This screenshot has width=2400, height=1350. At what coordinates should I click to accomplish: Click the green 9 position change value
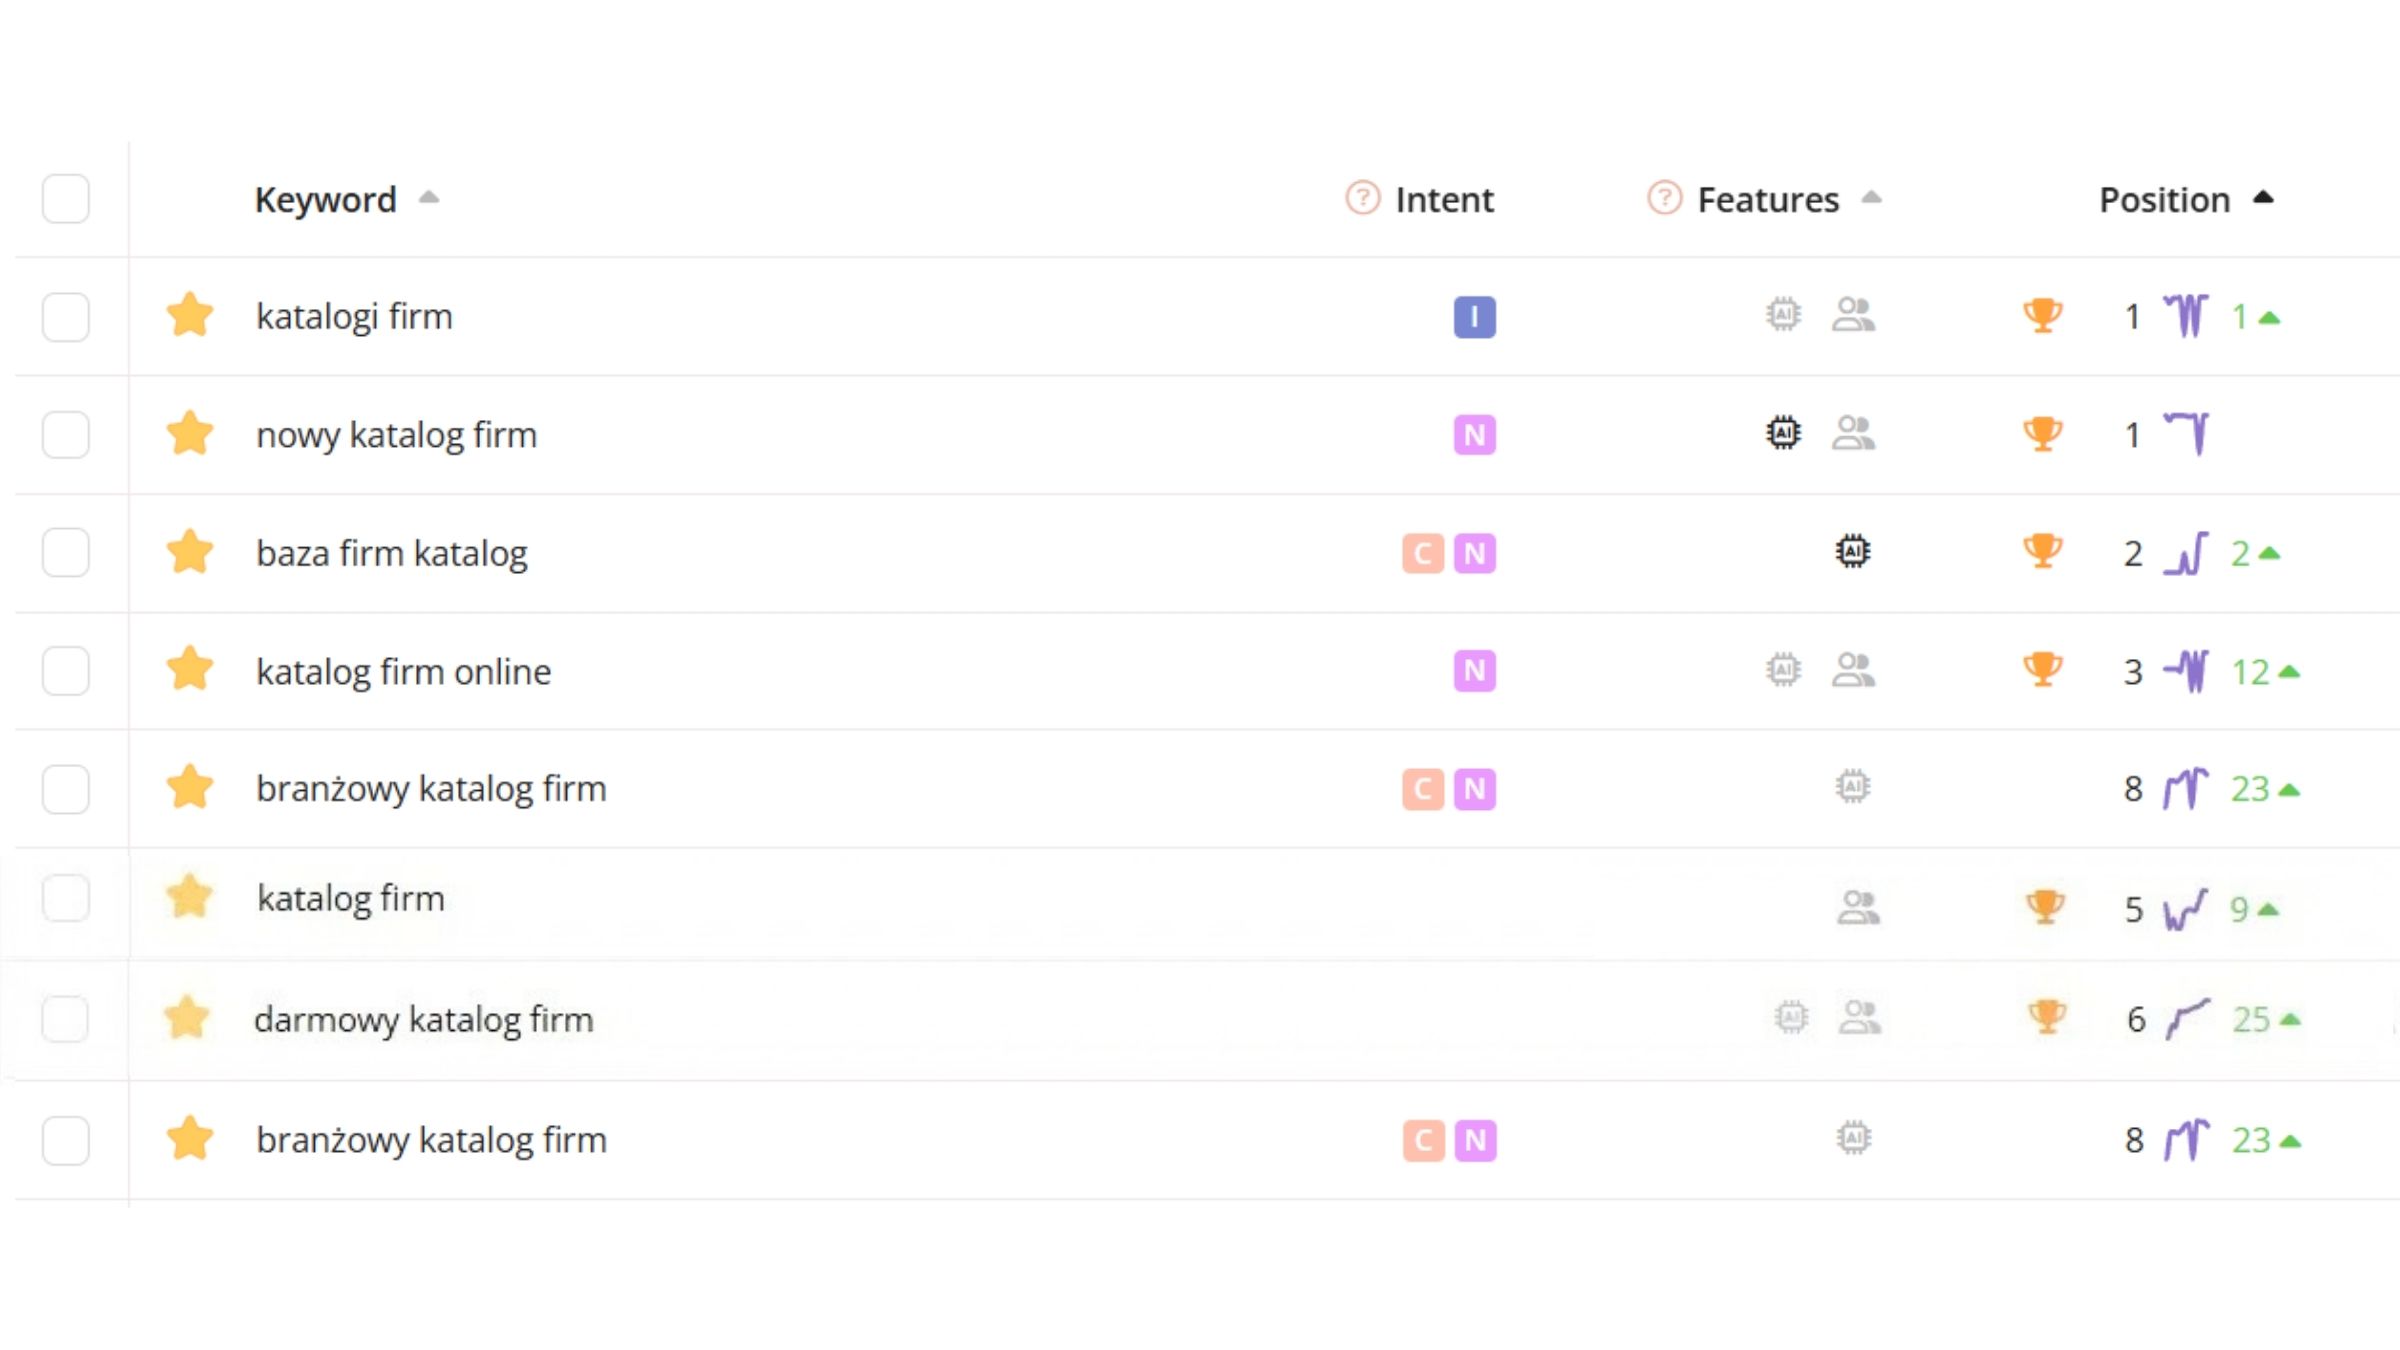coord(2239,909)
